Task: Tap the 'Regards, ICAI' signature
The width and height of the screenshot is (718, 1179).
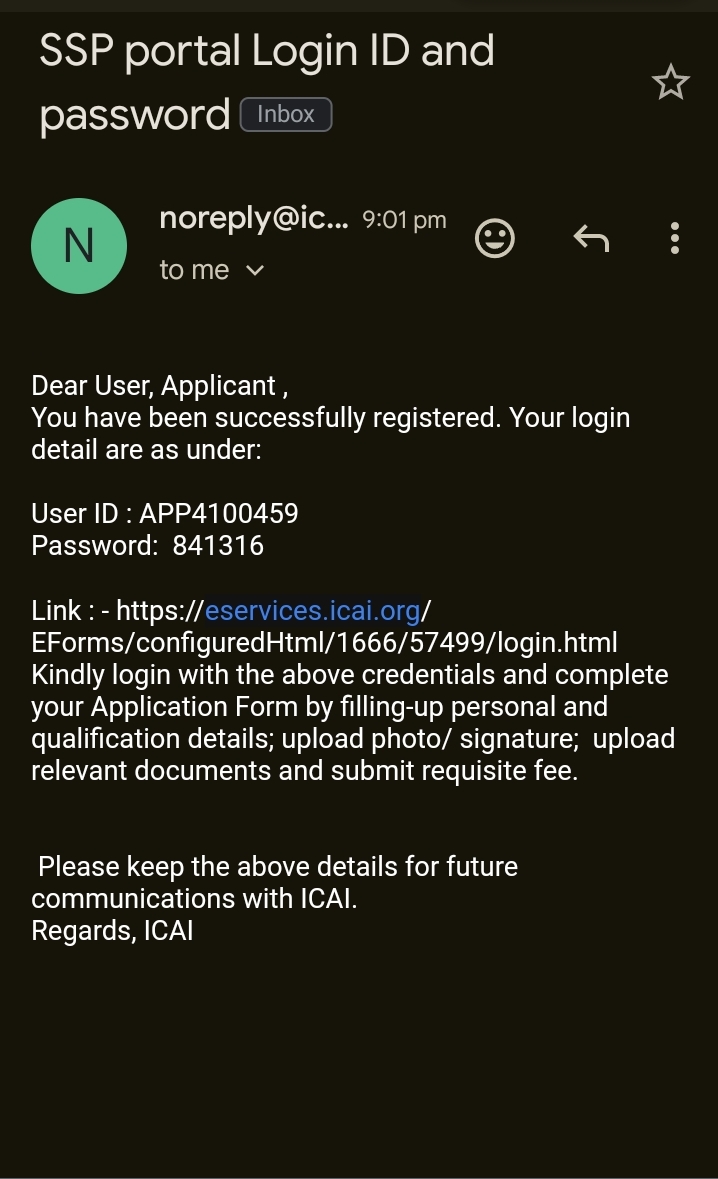Action: point(112,931)
